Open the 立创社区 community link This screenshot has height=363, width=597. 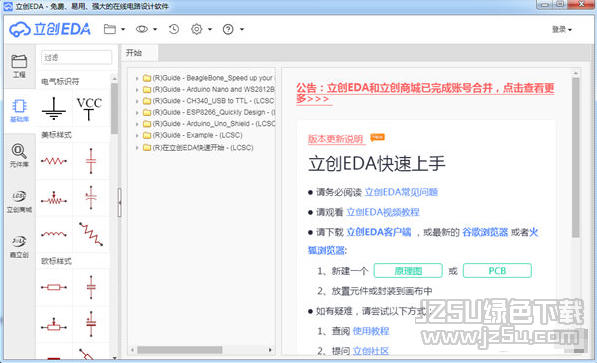tap(371, 351)
